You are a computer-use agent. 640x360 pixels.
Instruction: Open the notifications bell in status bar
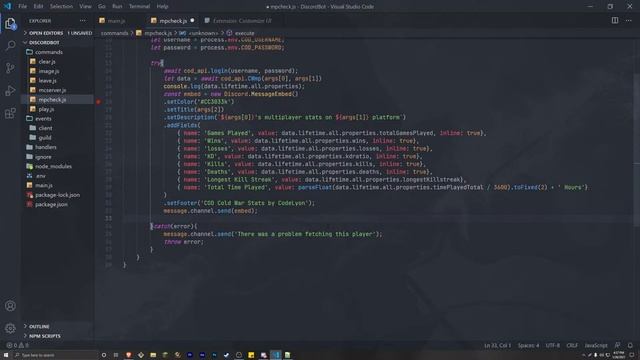point(630,345)
